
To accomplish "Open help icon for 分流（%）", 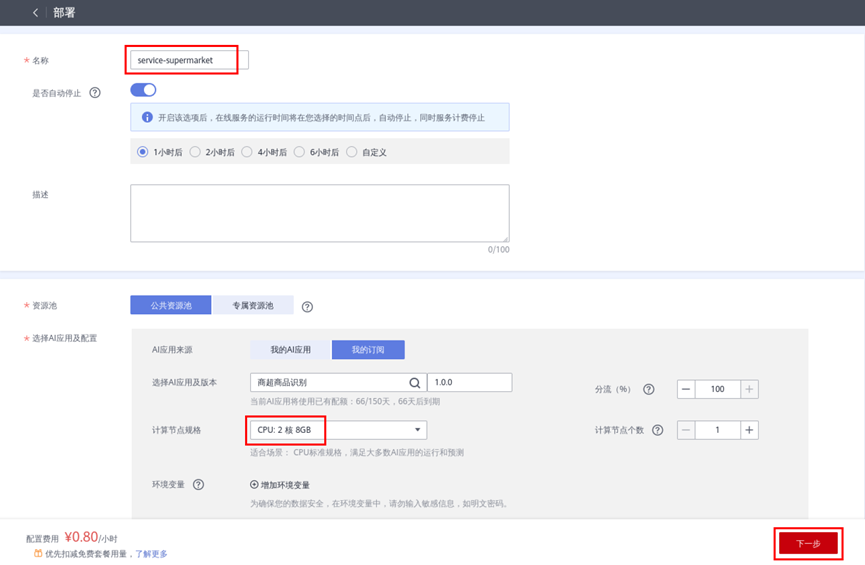I will point(649,390).
